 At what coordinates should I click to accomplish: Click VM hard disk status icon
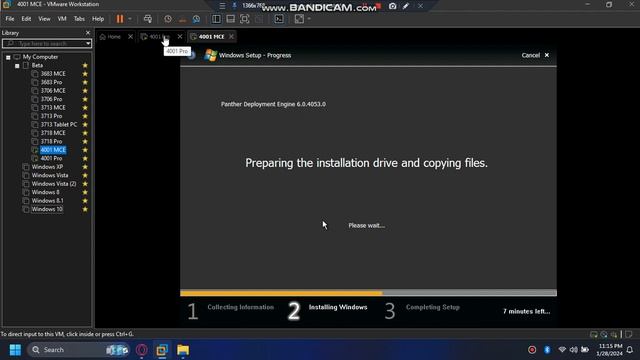pyautogui.click(x=594, y=334)
